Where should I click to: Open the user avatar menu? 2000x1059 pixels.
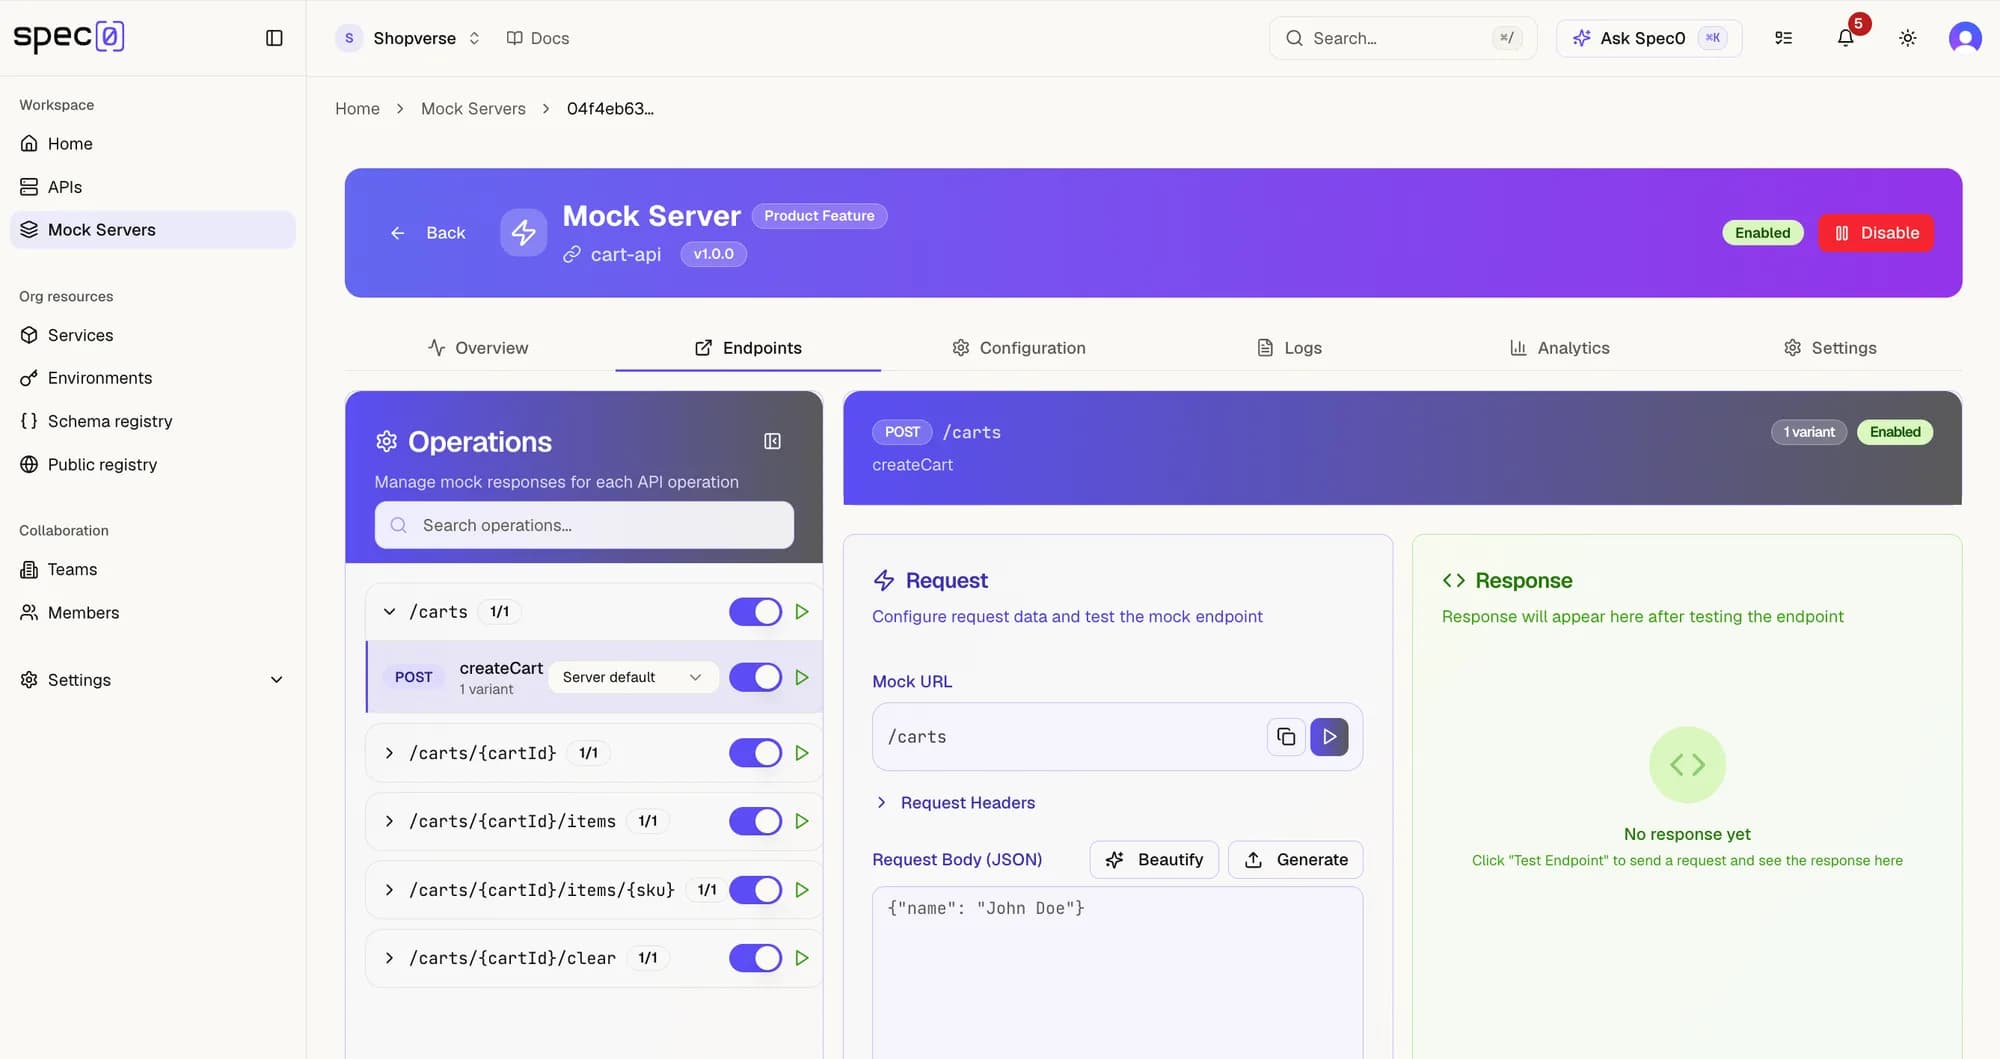1965,38
